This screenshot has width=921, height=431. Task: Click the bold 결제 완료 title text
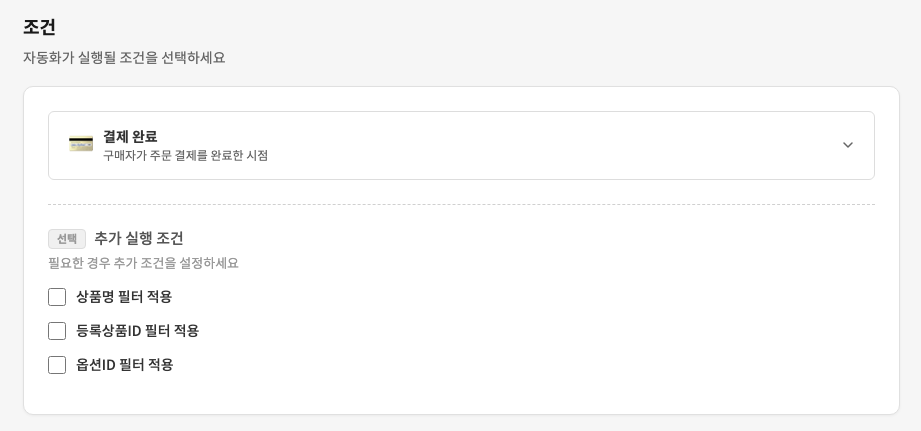130,136
